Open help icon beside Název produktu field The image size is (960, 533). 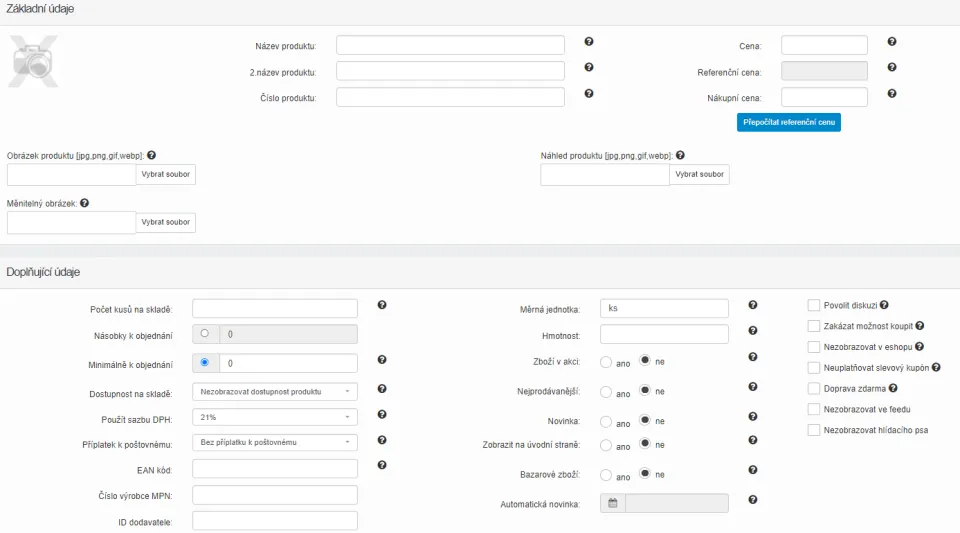click(x=588, y=42)
